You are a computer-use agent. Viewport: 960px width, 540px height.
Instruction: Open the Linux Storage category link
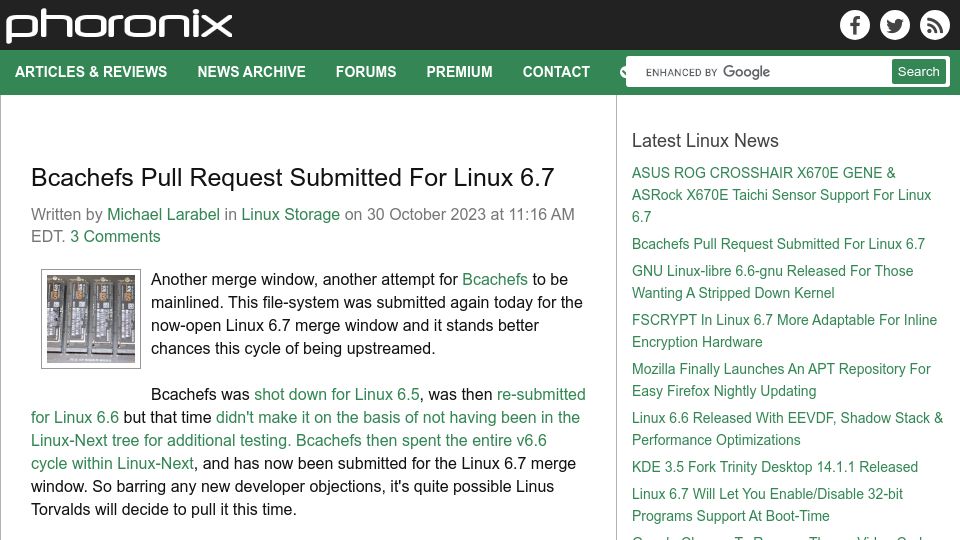290,214
